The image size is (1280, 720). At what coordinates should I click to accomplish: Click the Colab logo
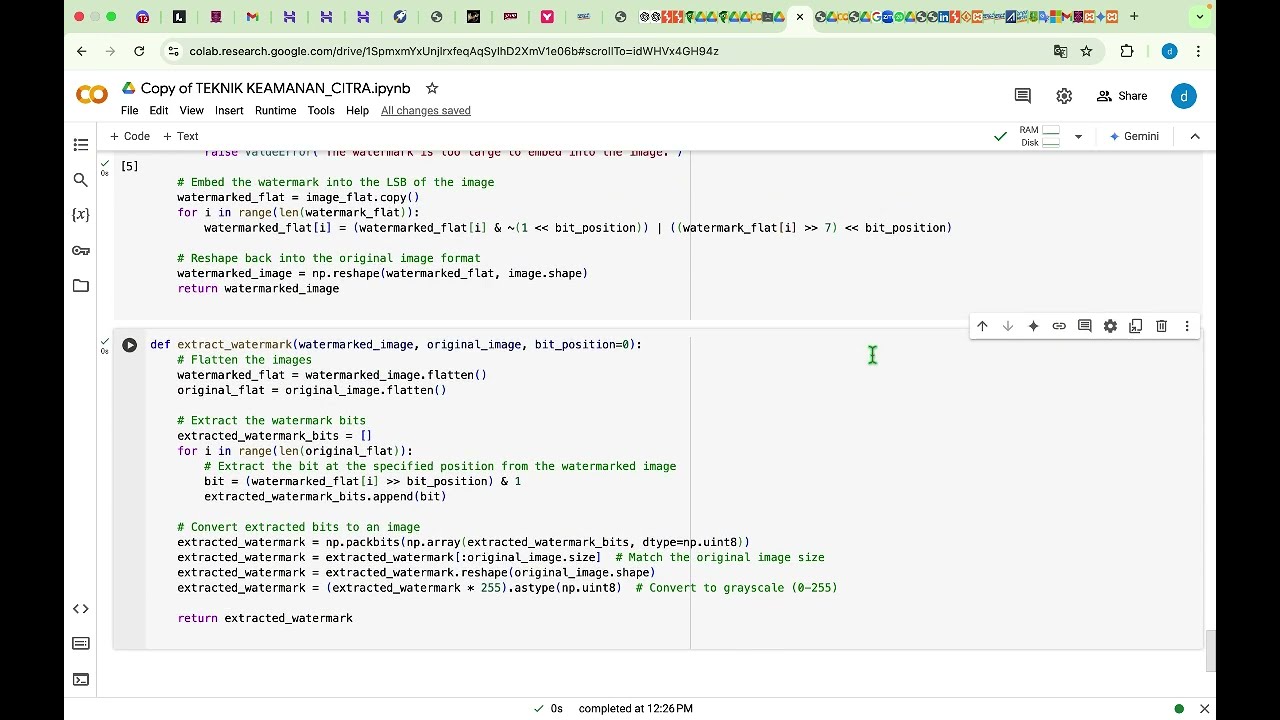click(92, 95)
